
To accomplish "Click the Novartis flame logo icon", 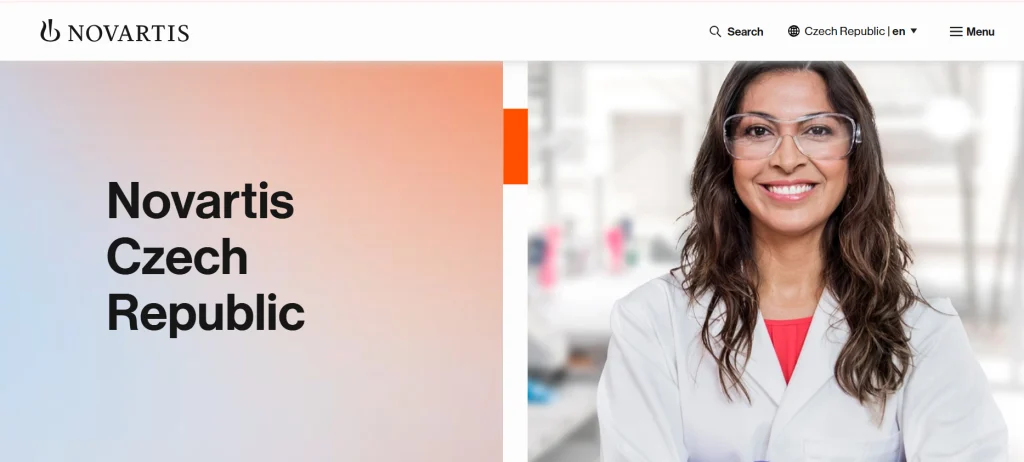I will [x=50, y=31].
